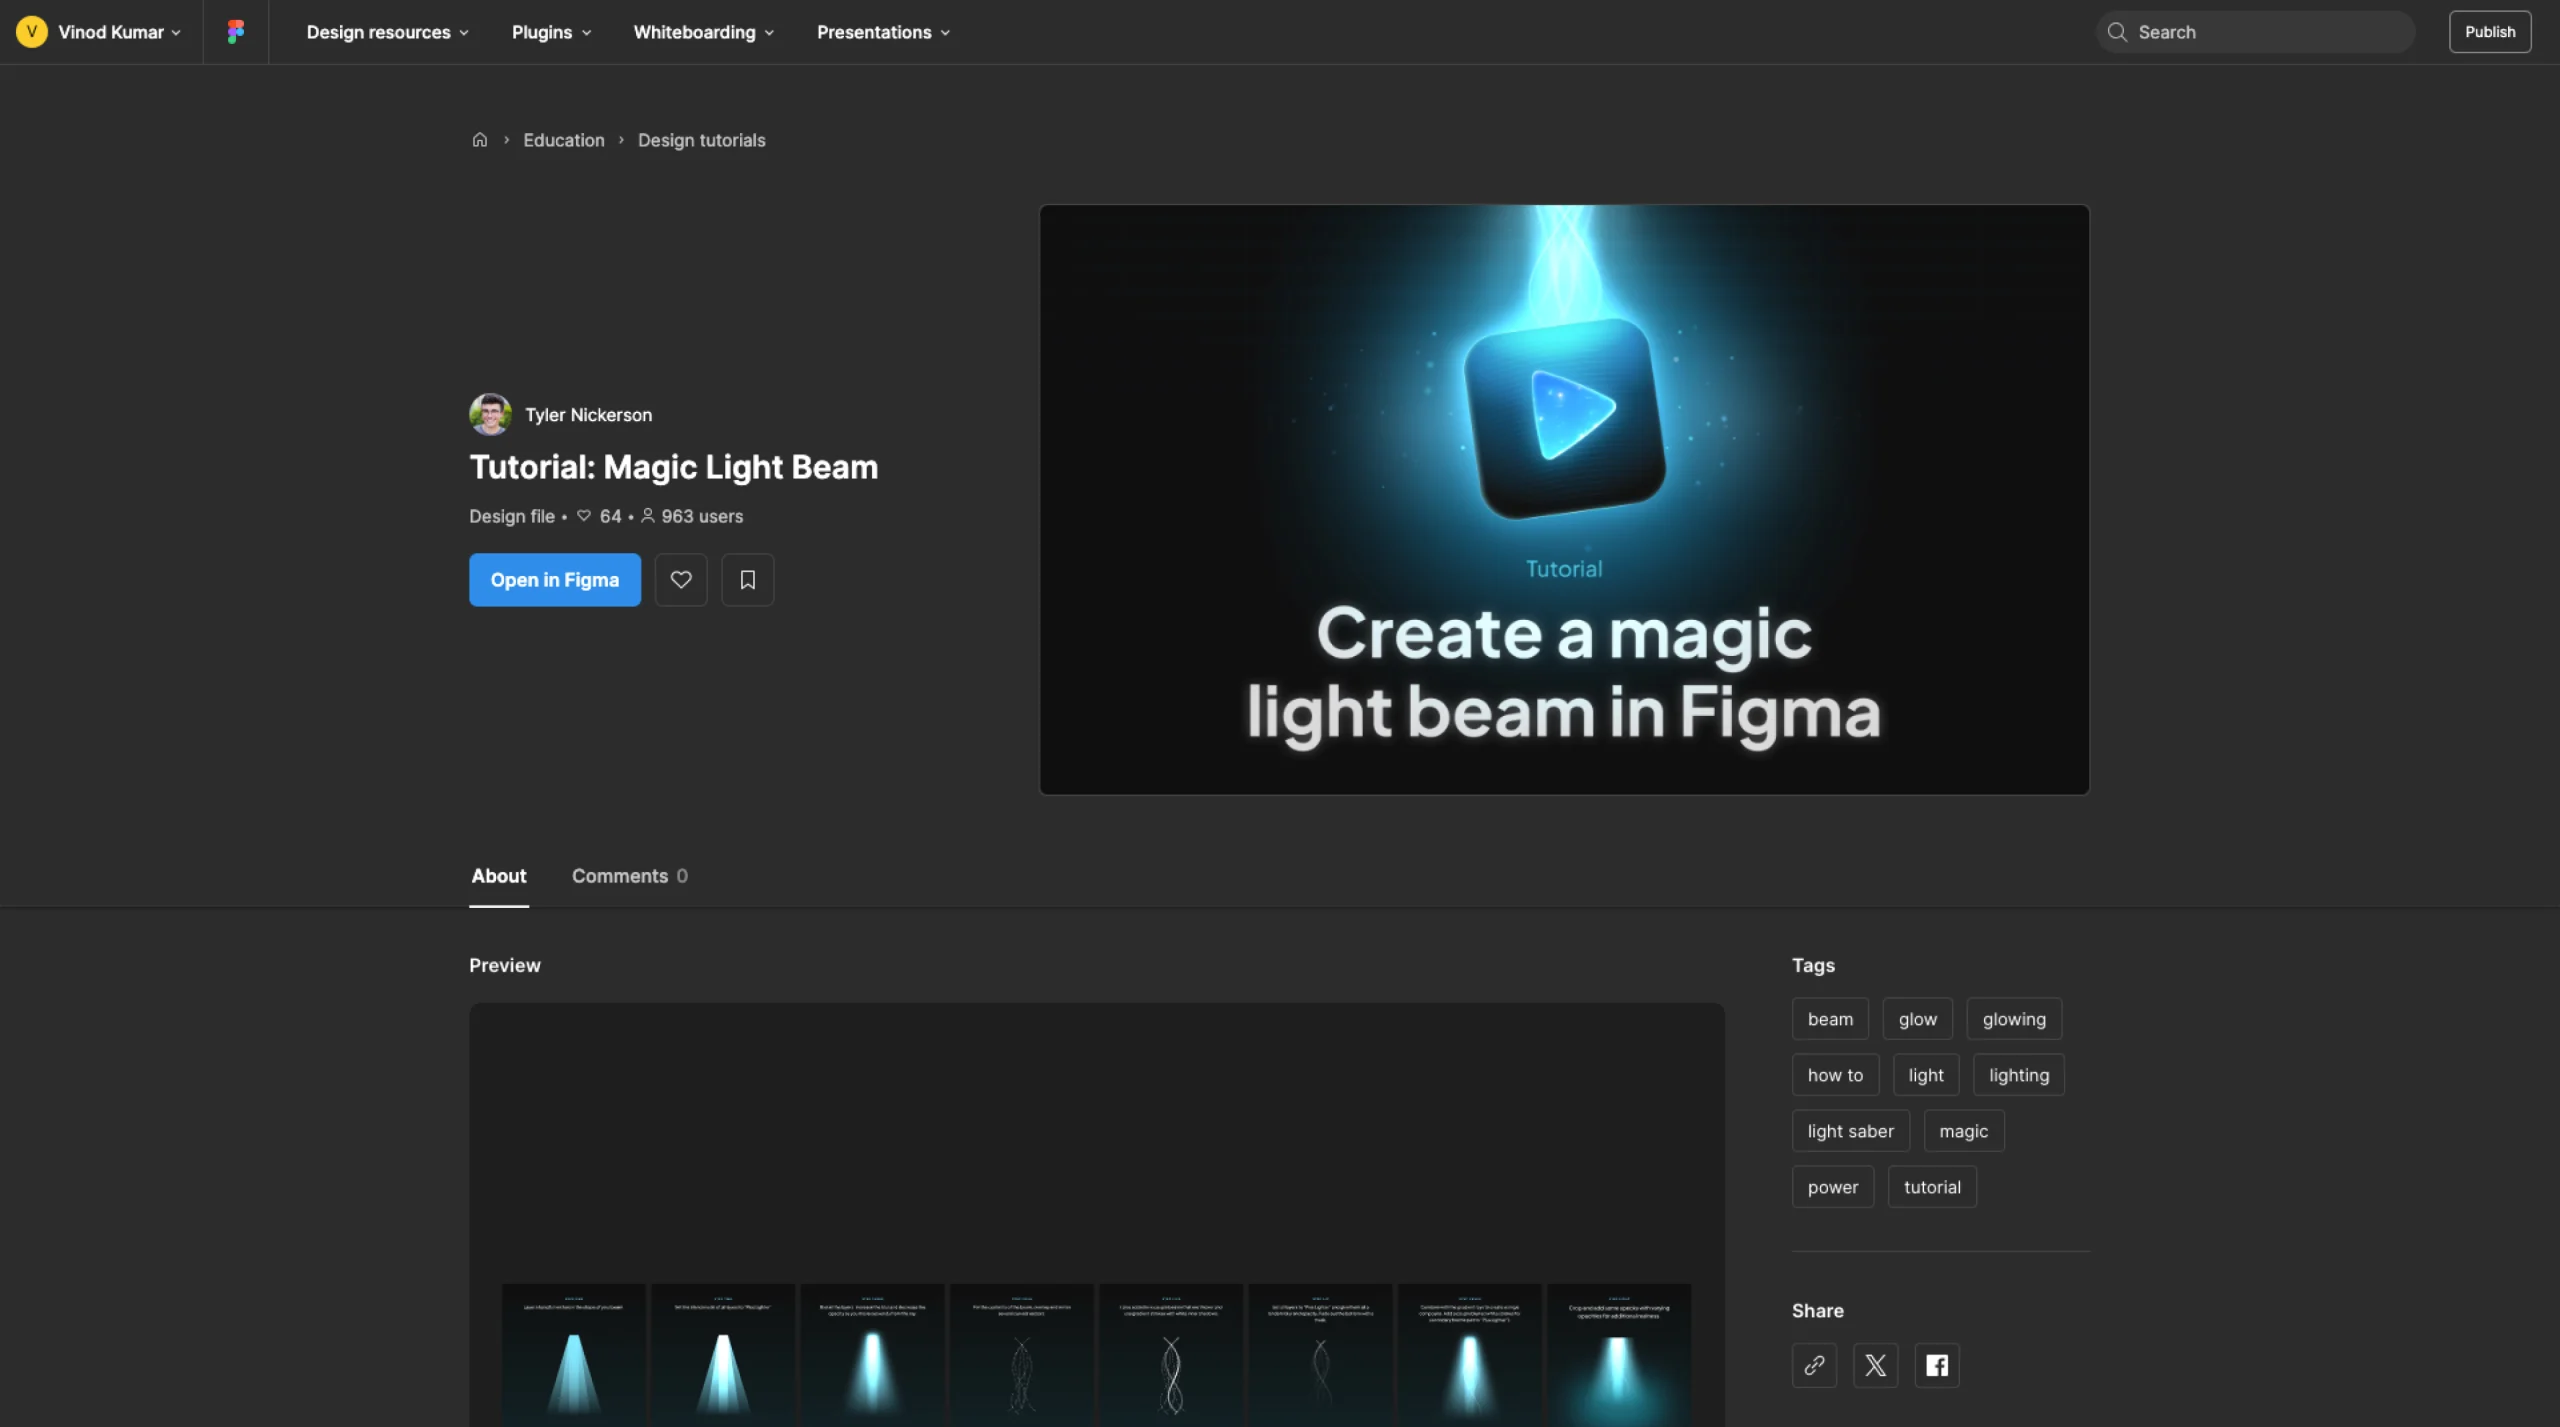Click title Tutorial: Magic Light Beam
Viewport: 2560px width, 1427px height.
coord(673,467)
